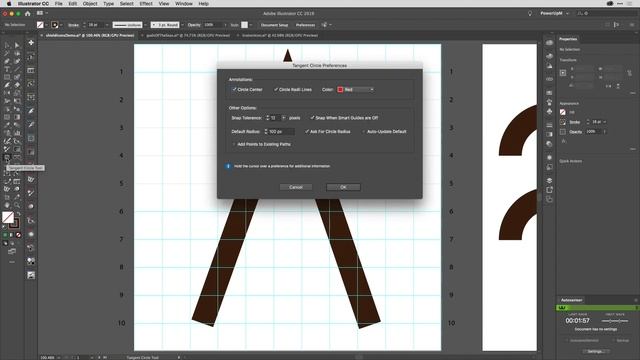This screenshot has height=360, width=640.
Task: Click the toolbar Fill color swatch
Action: tap(8, 217)
